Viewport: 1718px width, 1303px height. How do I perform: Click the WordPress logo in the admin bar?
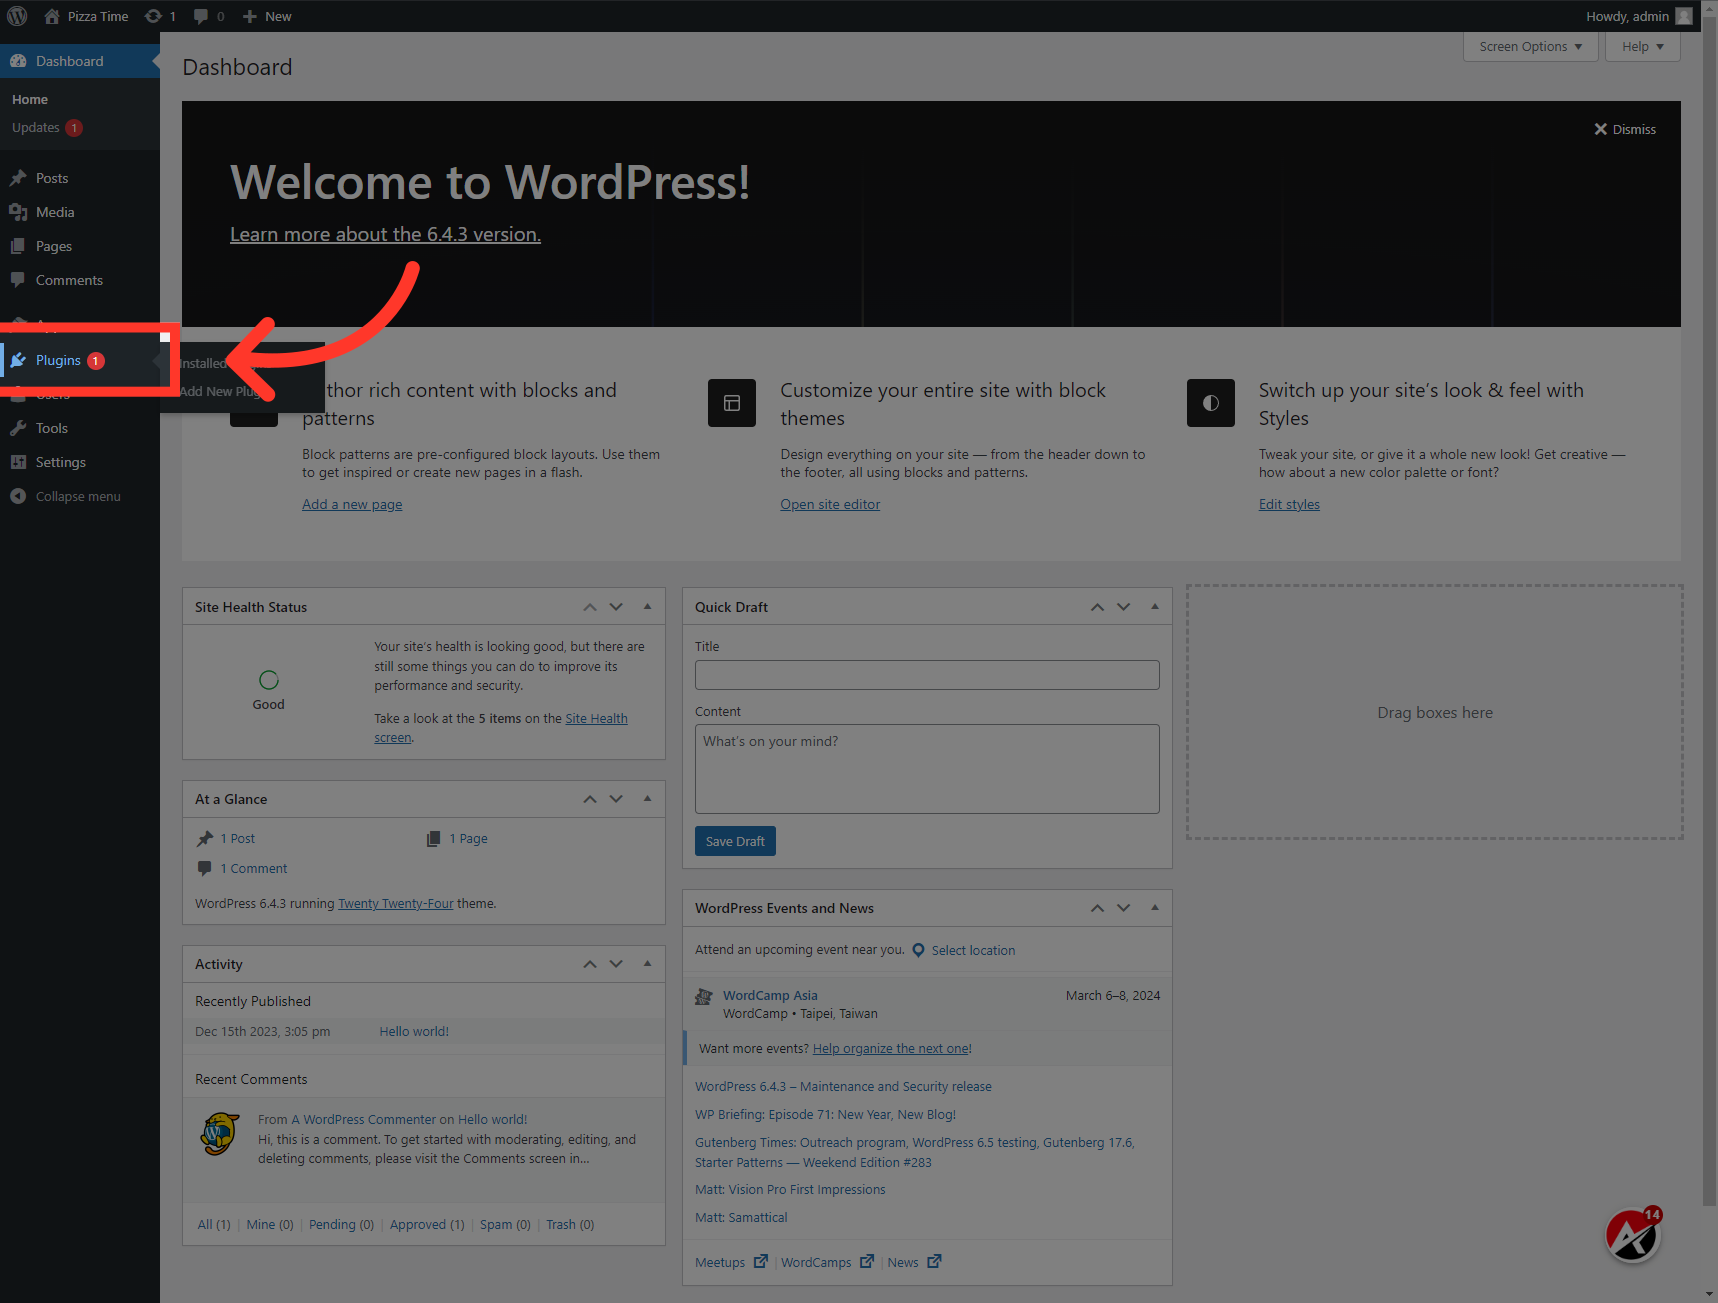coord(16,15)
